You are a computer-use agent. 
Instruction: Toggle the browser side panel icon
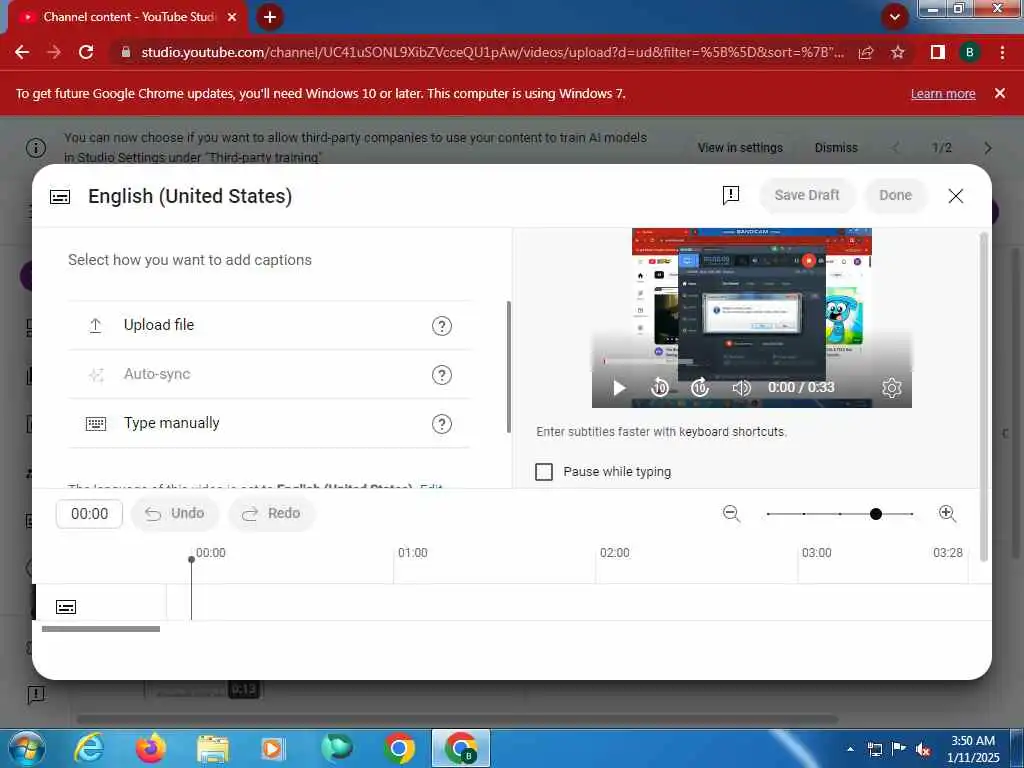coord(938,52)
